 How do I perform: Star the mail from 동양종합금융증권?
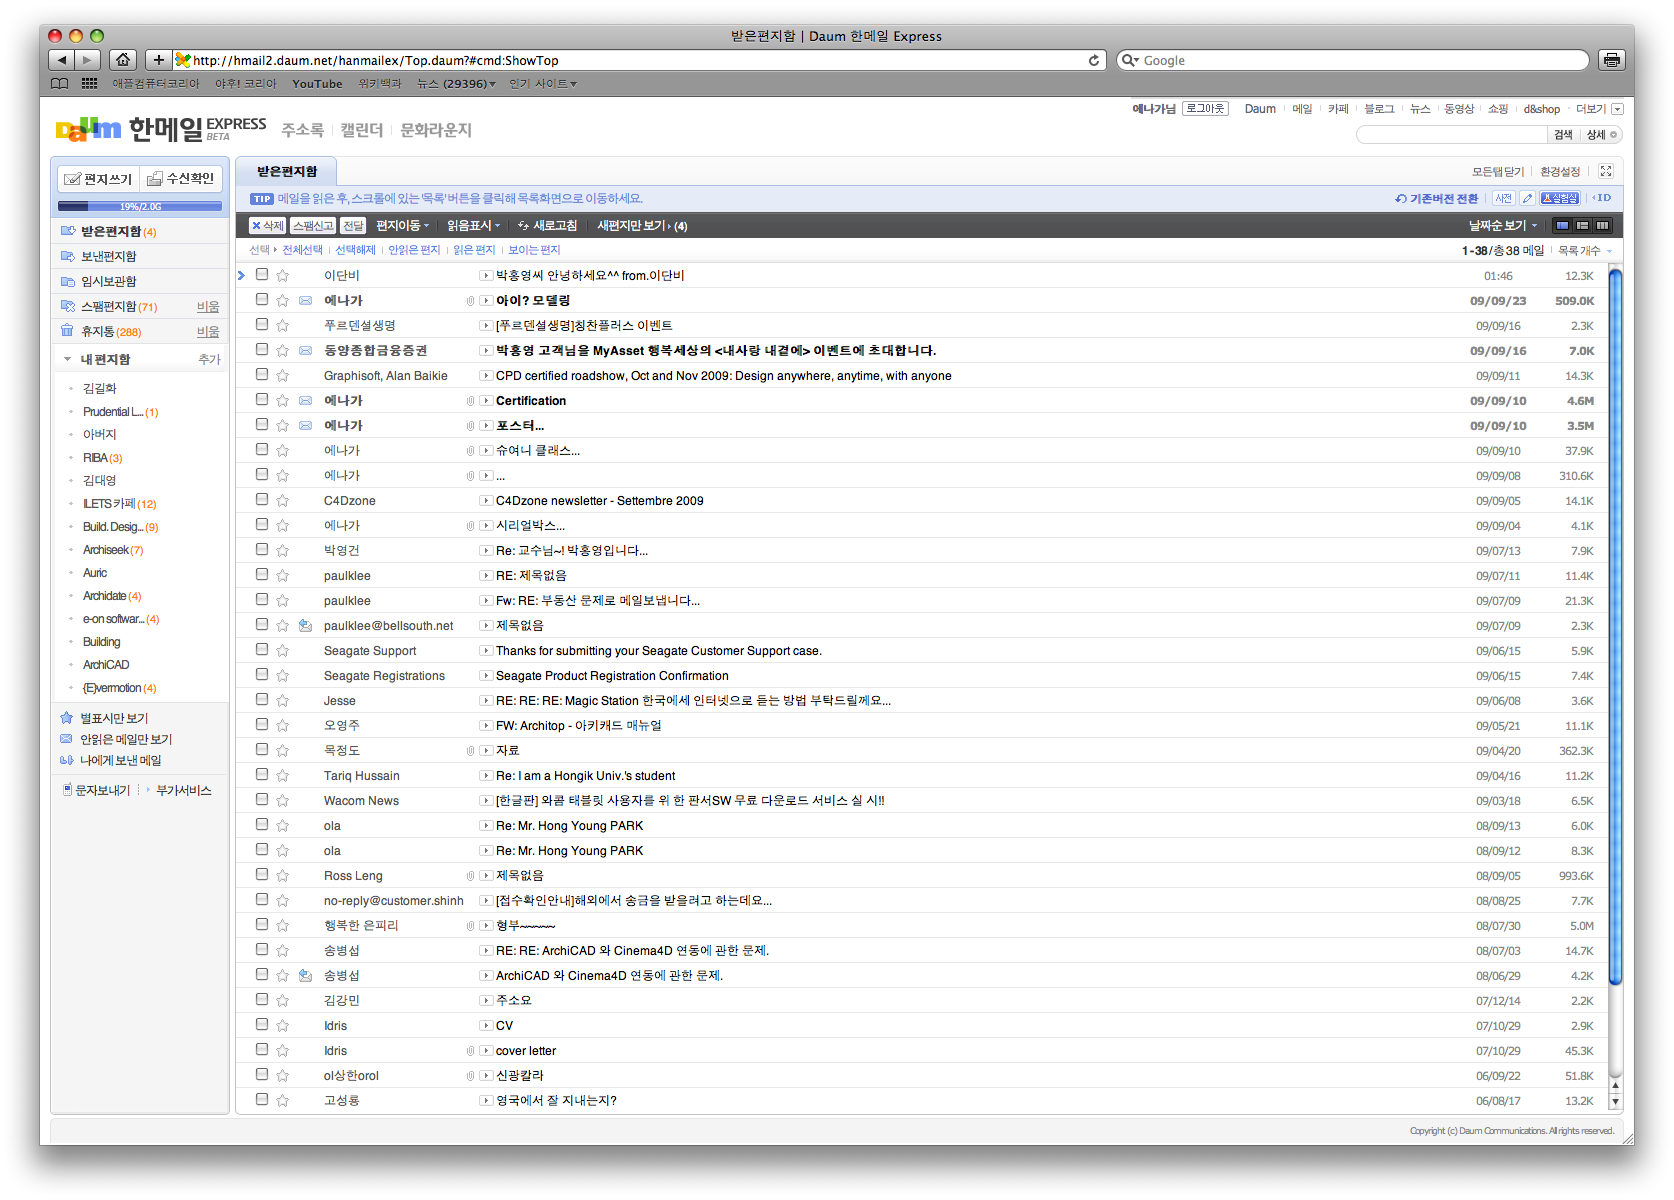coord(283,350)
